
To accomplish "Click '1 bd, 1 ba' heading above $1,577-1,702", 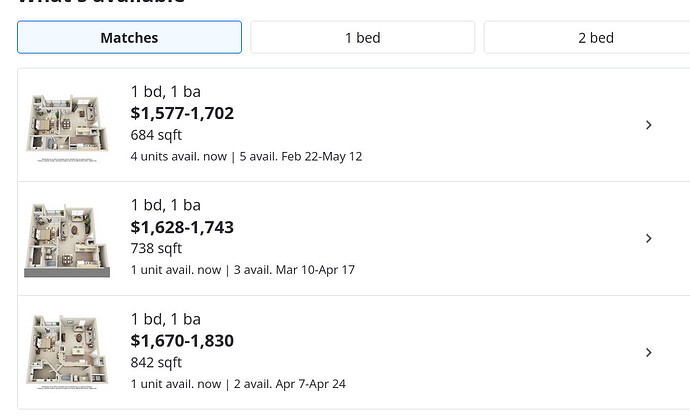I will (x=166, y=92).
